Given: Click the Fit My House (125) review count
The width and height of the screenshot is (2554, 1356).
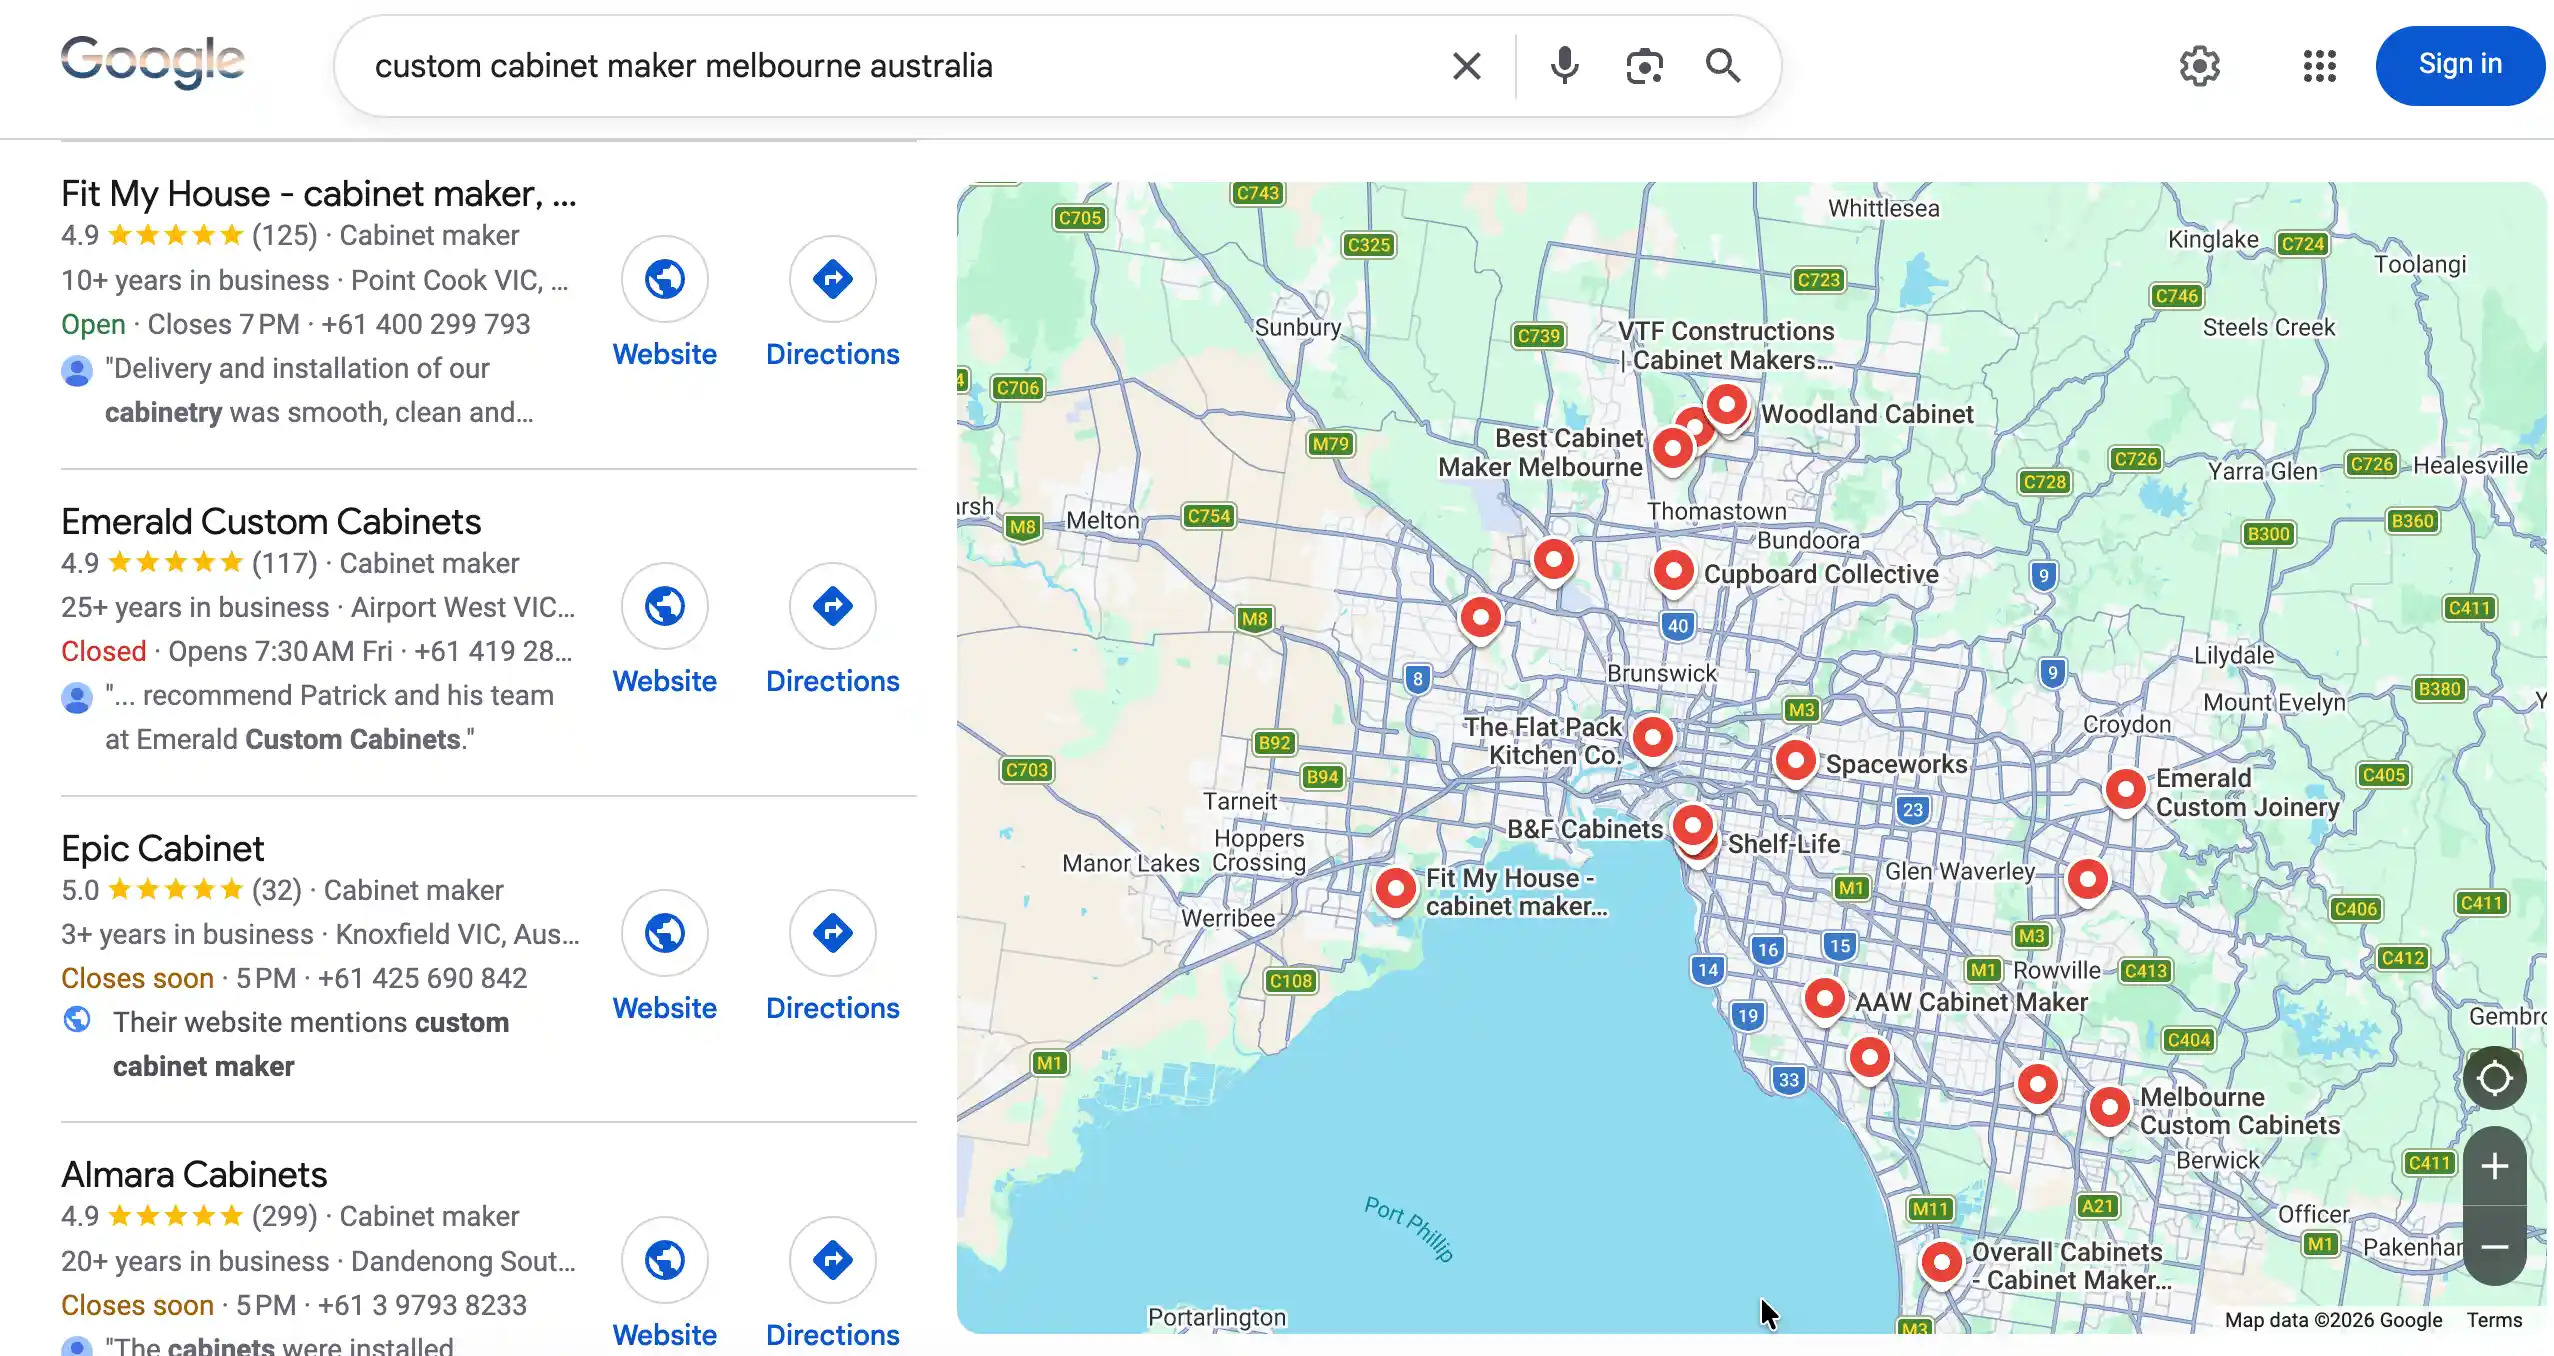Looking at the screenshot, I should pyautogui.click(x=284, y=235).
